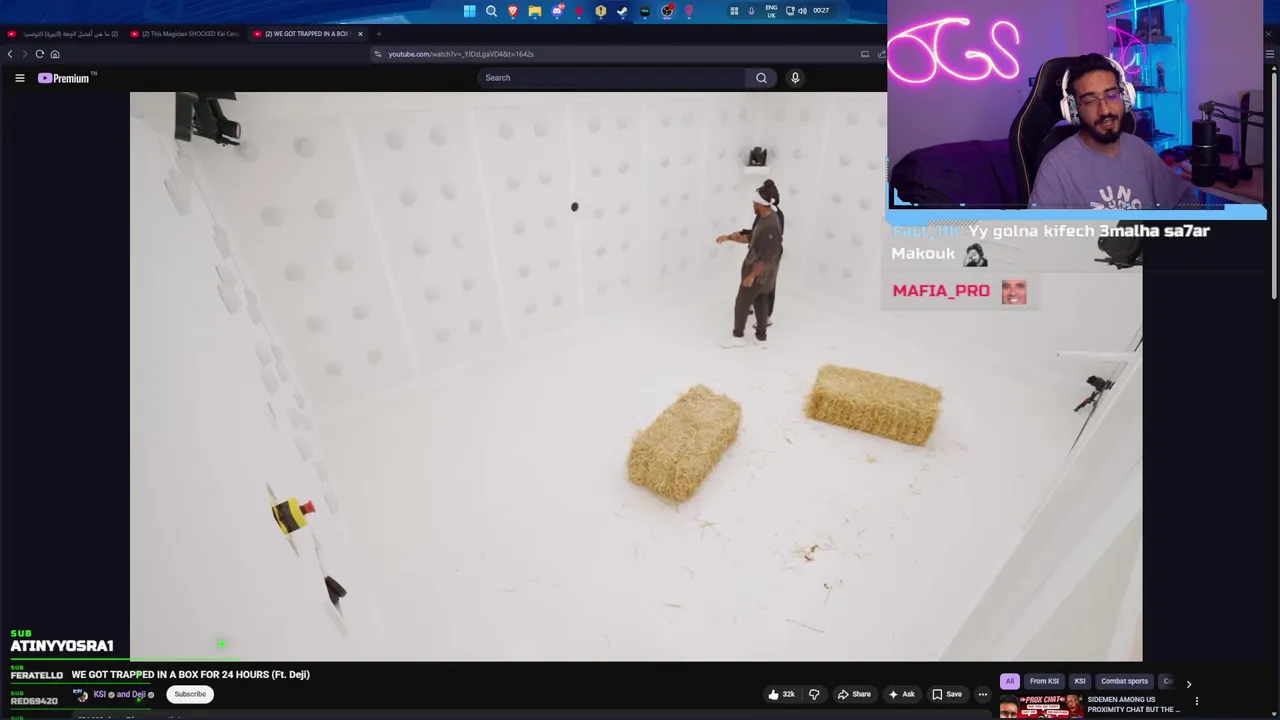1280x720 pixels.
Task: Select the 'All' filter chip
Action: click(1010, 682)
